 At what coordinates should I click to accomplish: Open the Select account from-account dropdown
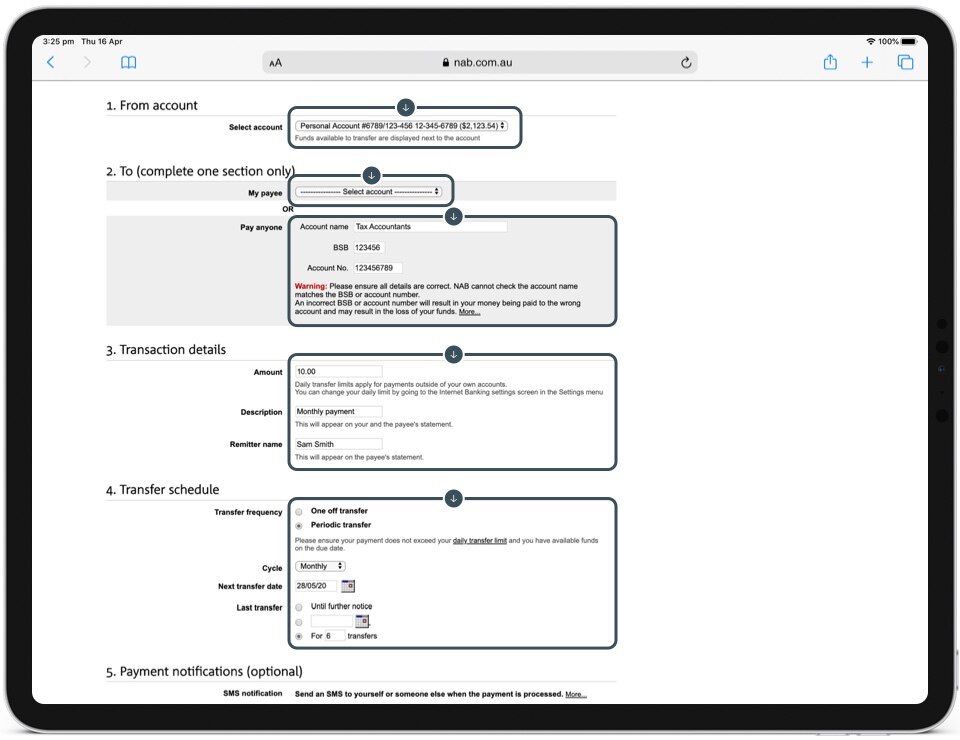point(401,126)
